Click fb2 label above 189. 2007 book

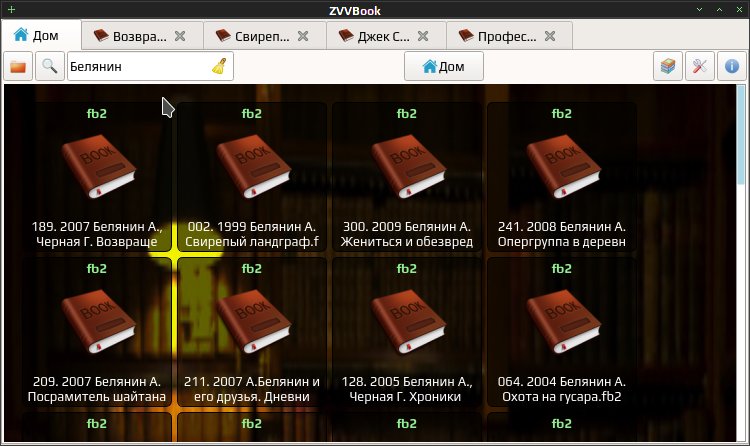click(97, 113)
